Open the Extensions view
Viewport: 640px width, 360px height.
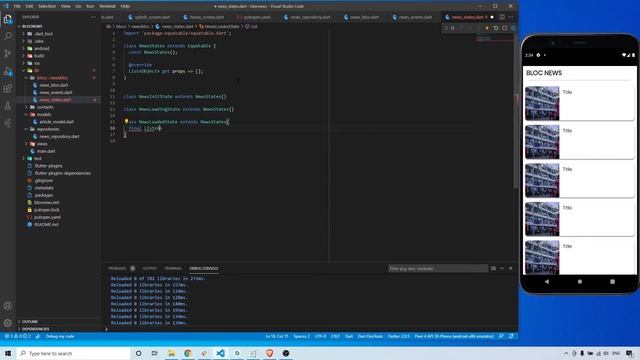(8, 88)
